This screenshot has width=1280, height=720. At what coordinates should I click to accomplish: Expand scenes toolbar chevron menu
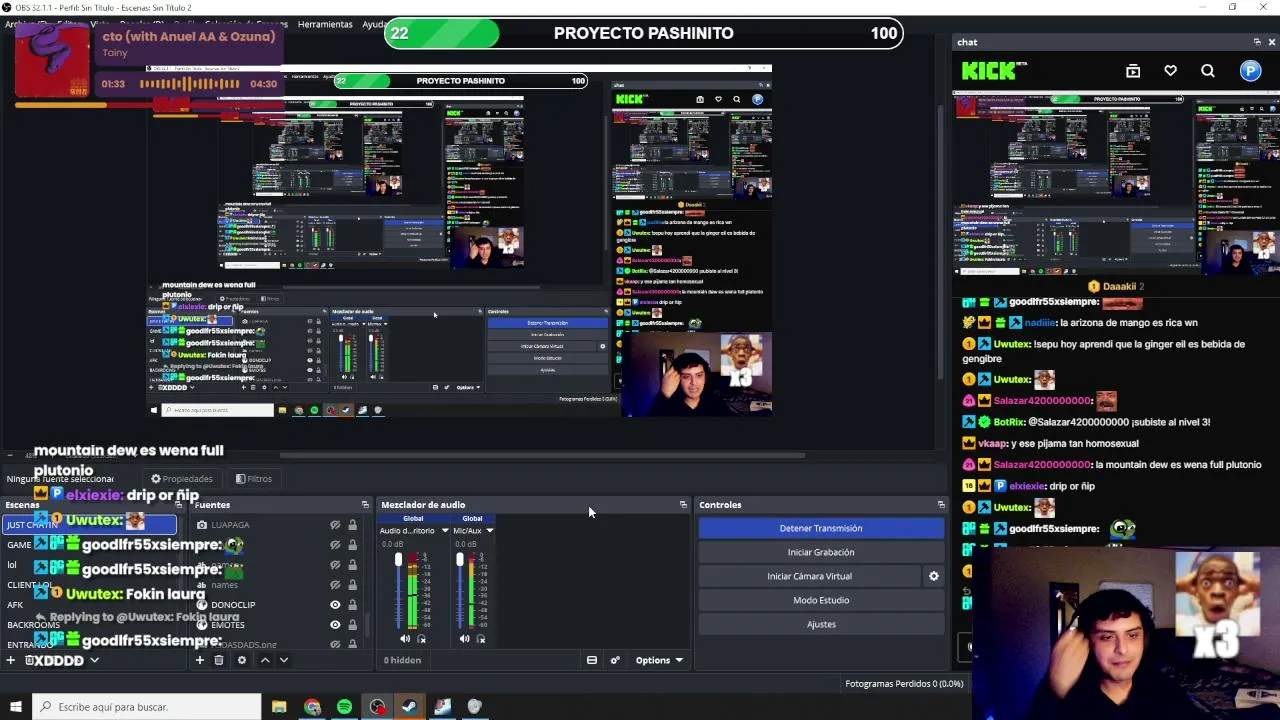point(94,660)
